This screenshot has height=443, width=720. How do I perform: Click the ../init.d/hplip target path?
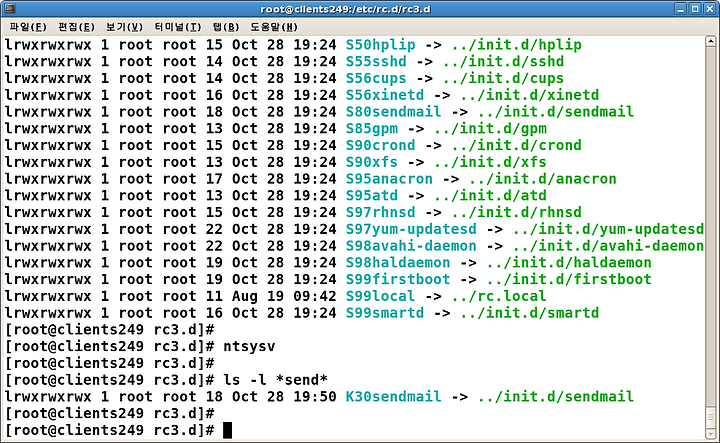tap(517, 45)
